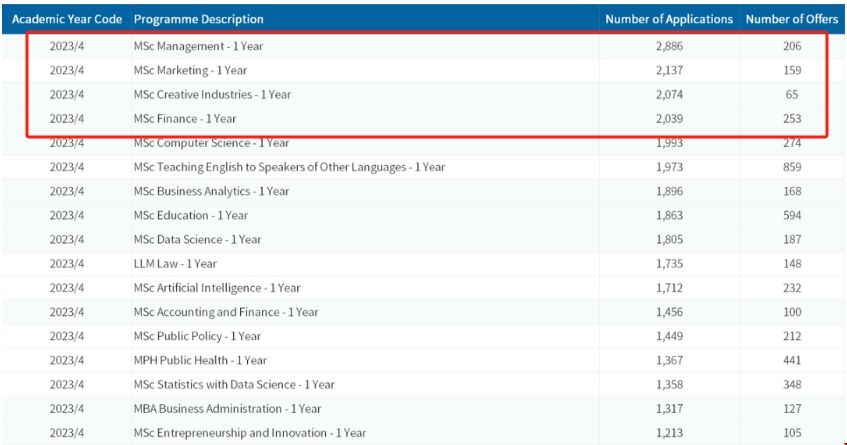
Task: Click MSc Creative Industries - 1 Year
Action: tap(212, 94)
